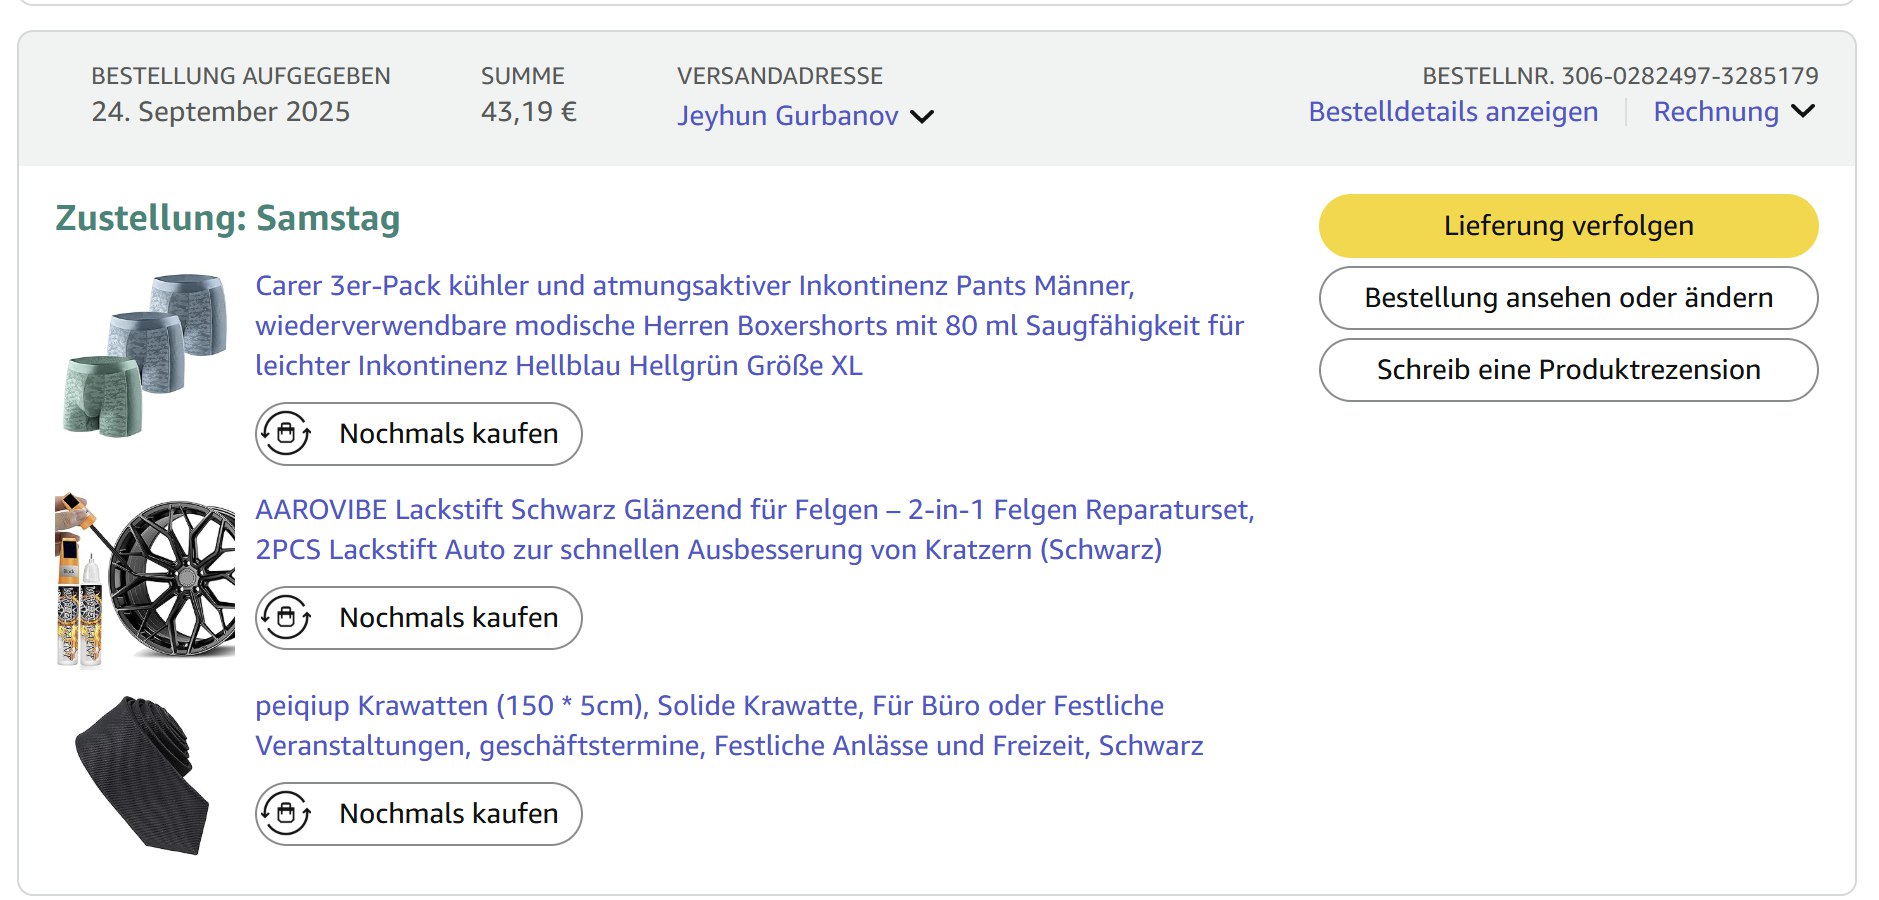Select Schreib eine Produktrezension

1567,370
